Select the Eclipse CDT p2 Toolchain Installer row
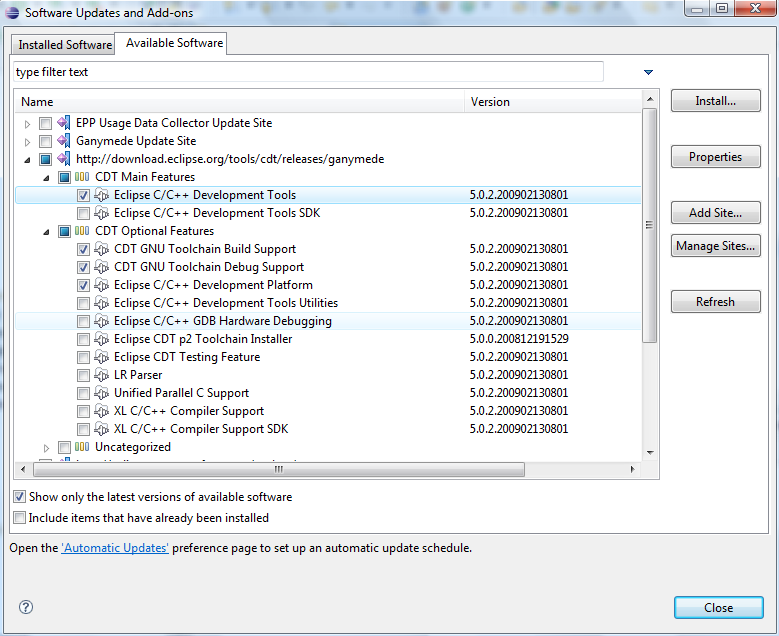 click(328, 339)
